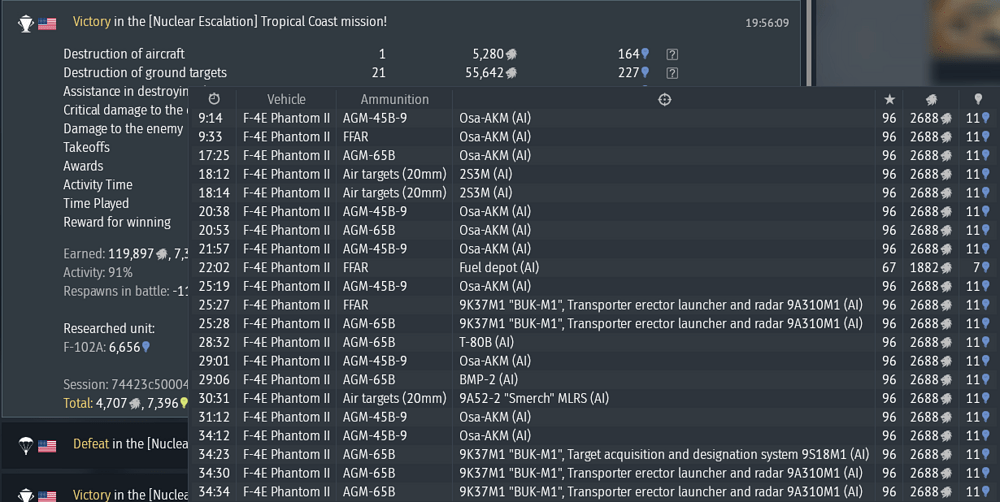
Task: Click the Destruction of ground targets label
Action: (x=145, y=73)
